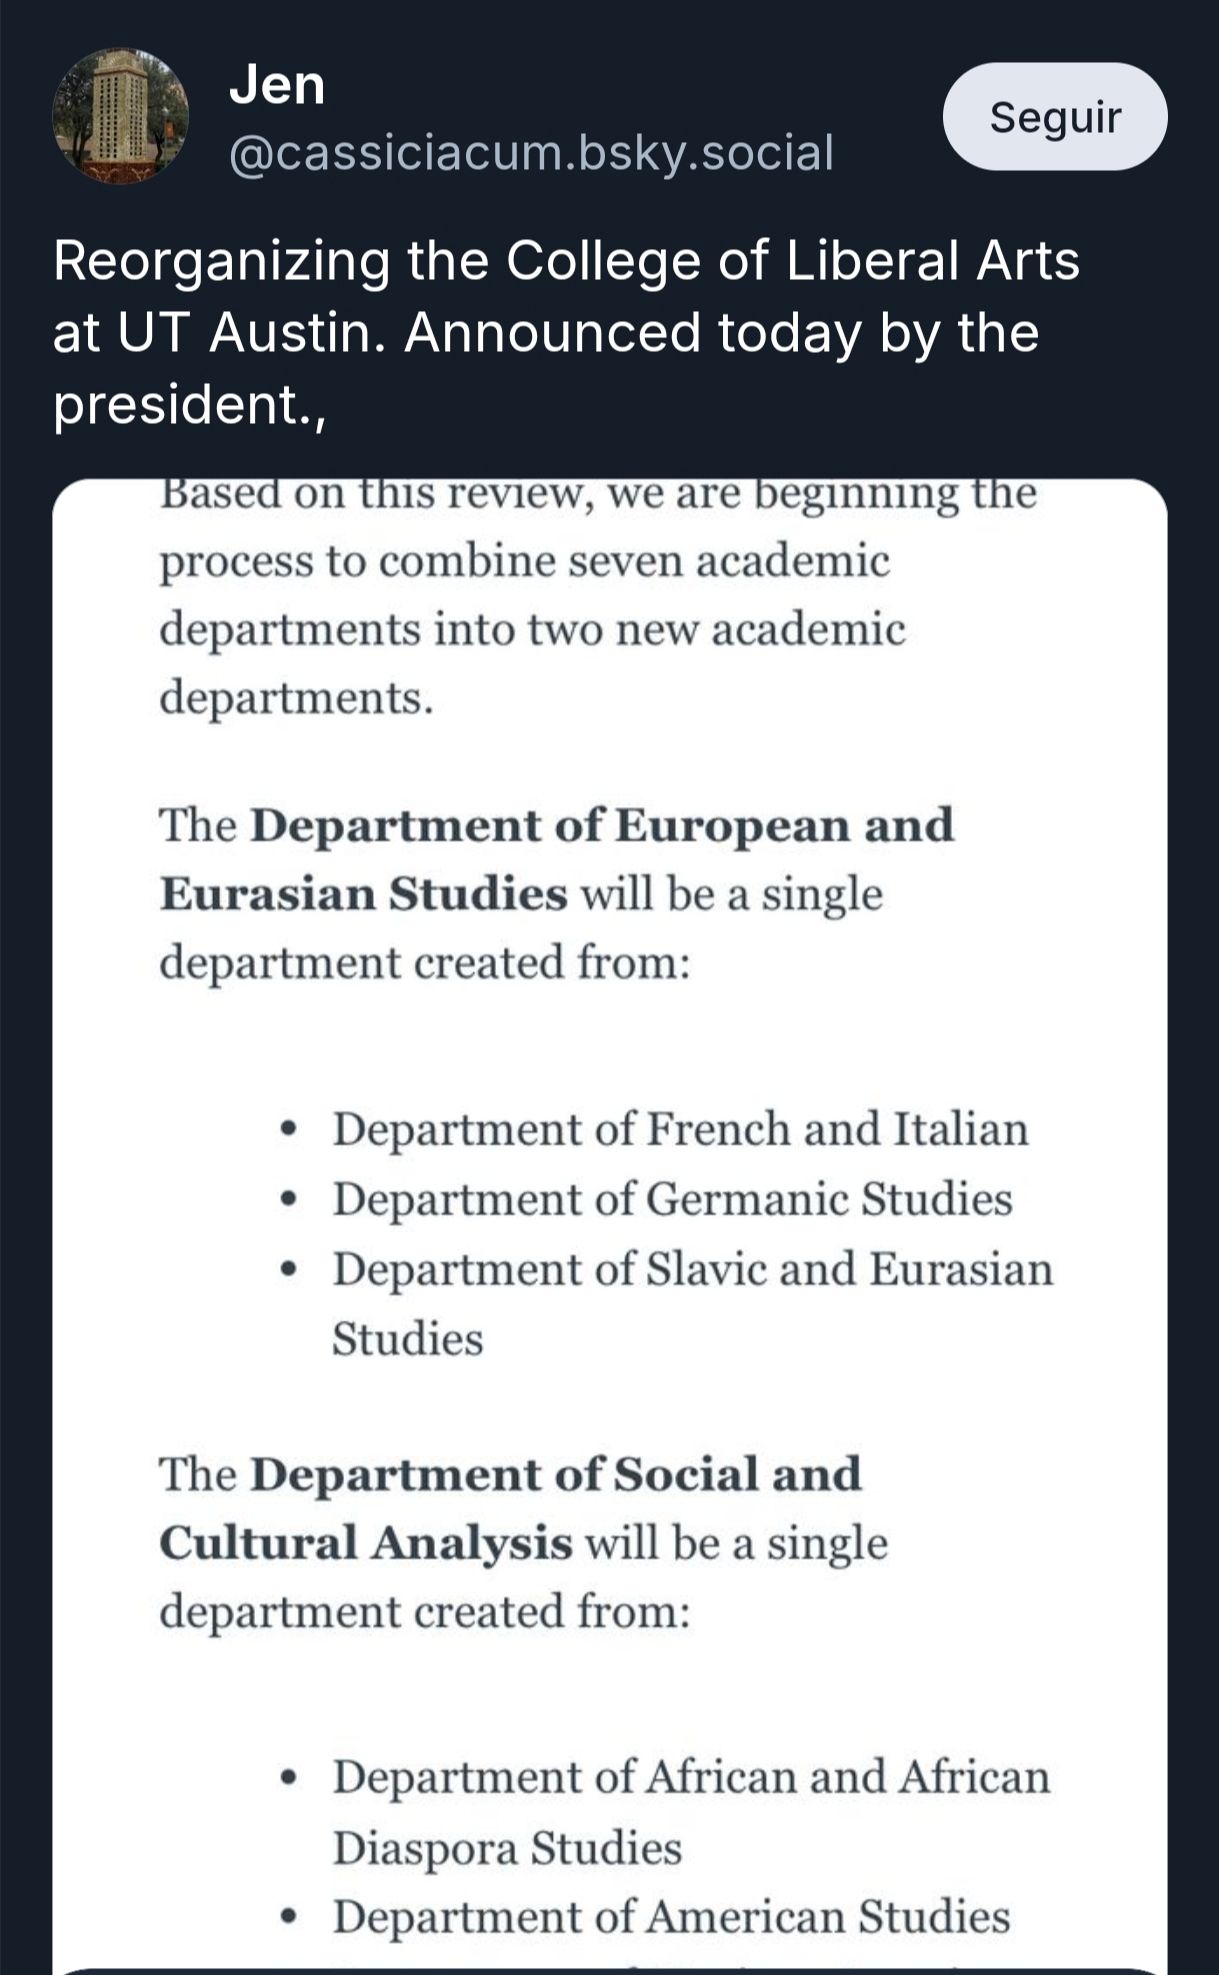
Task: Open the embedded announcement image paragraph 'Based on this review'
Action: [597, 494]
